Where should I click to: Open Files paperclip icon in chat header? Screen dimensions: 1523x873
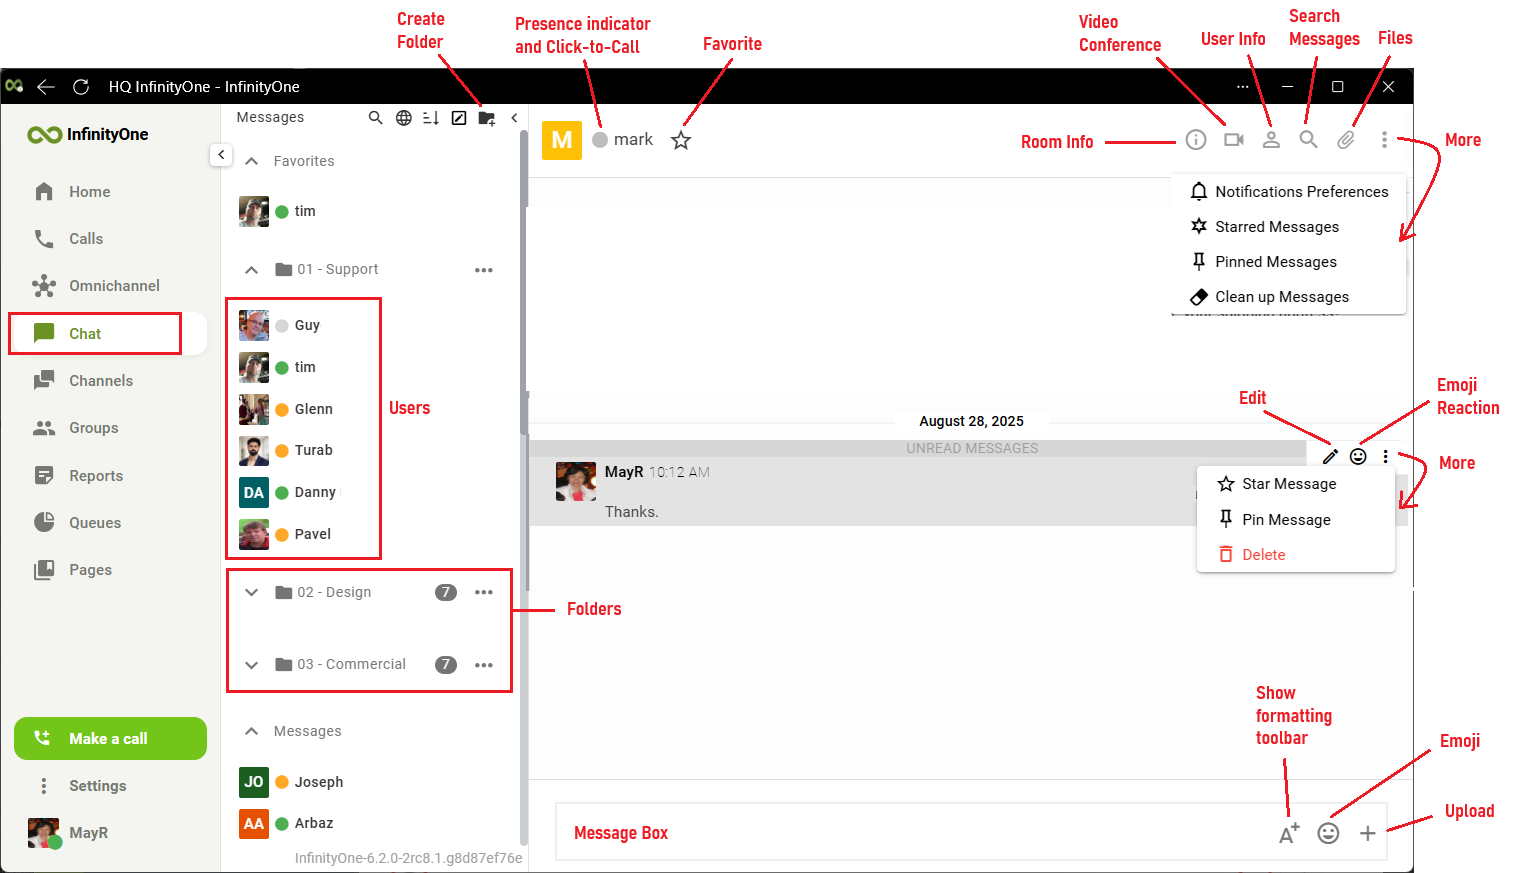click(1346, 140)
